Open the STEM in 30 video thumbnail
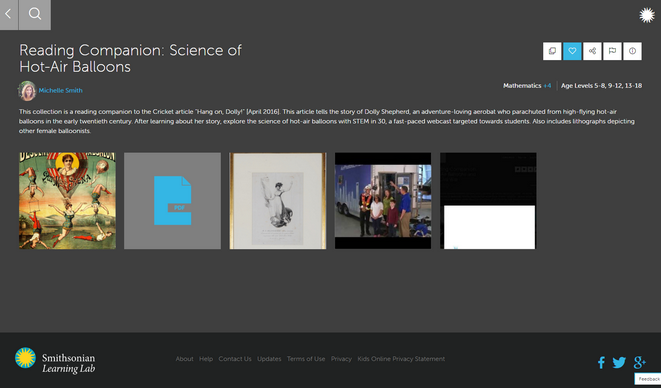Viewport: 661px width, 388px height. click(383, 201)
